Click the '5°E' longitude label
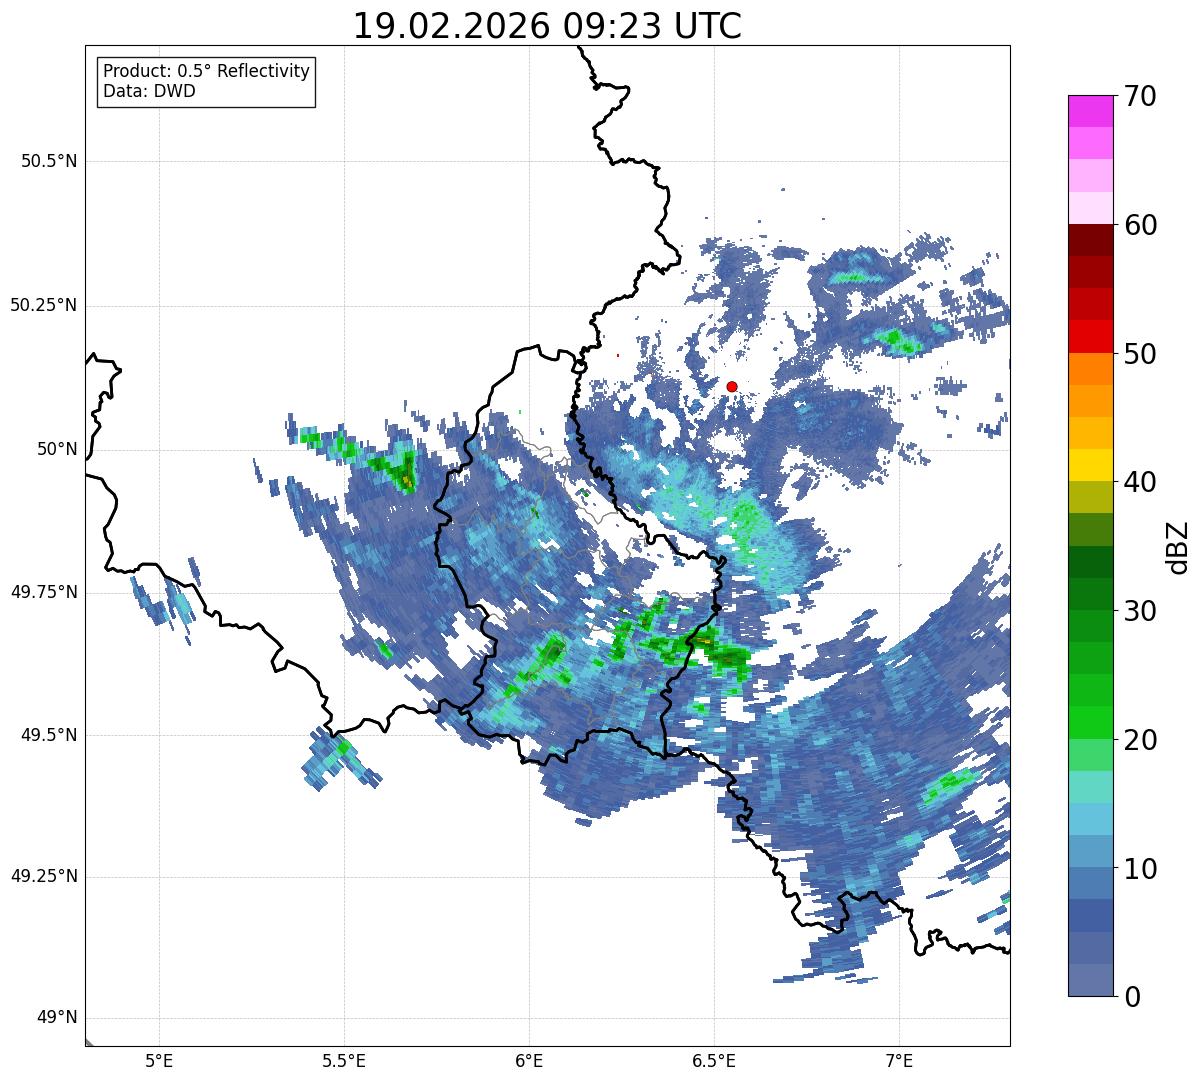The image size is (1202, 1081). (x=159, y=1061)
